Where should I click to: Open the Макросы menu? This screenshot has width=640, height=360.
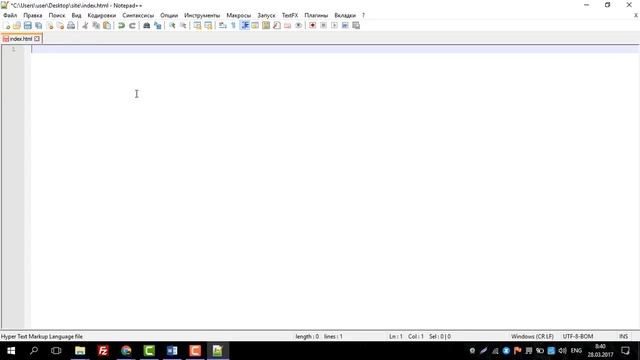tap(238, 15)
